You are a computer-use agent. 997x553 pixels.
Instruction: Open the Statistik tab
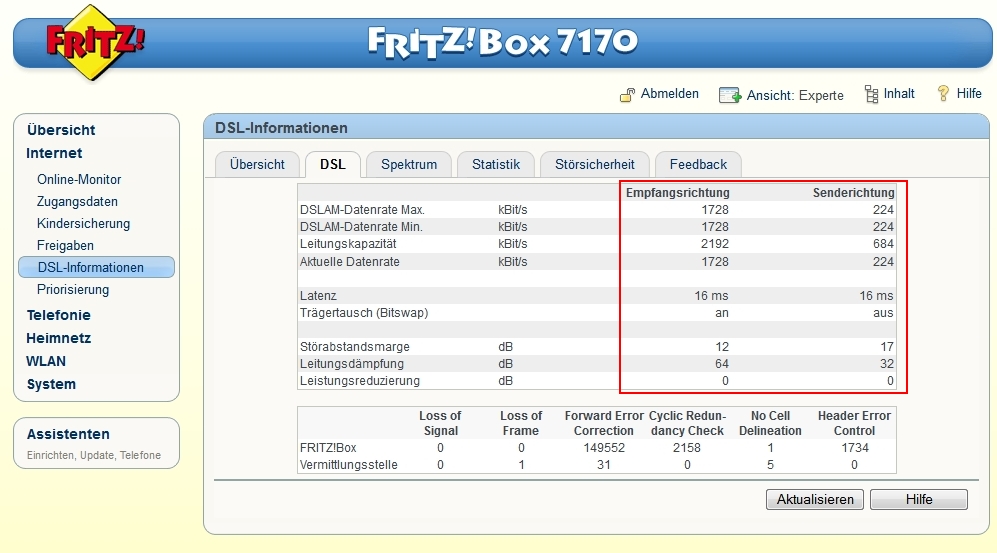coord(496,165)
